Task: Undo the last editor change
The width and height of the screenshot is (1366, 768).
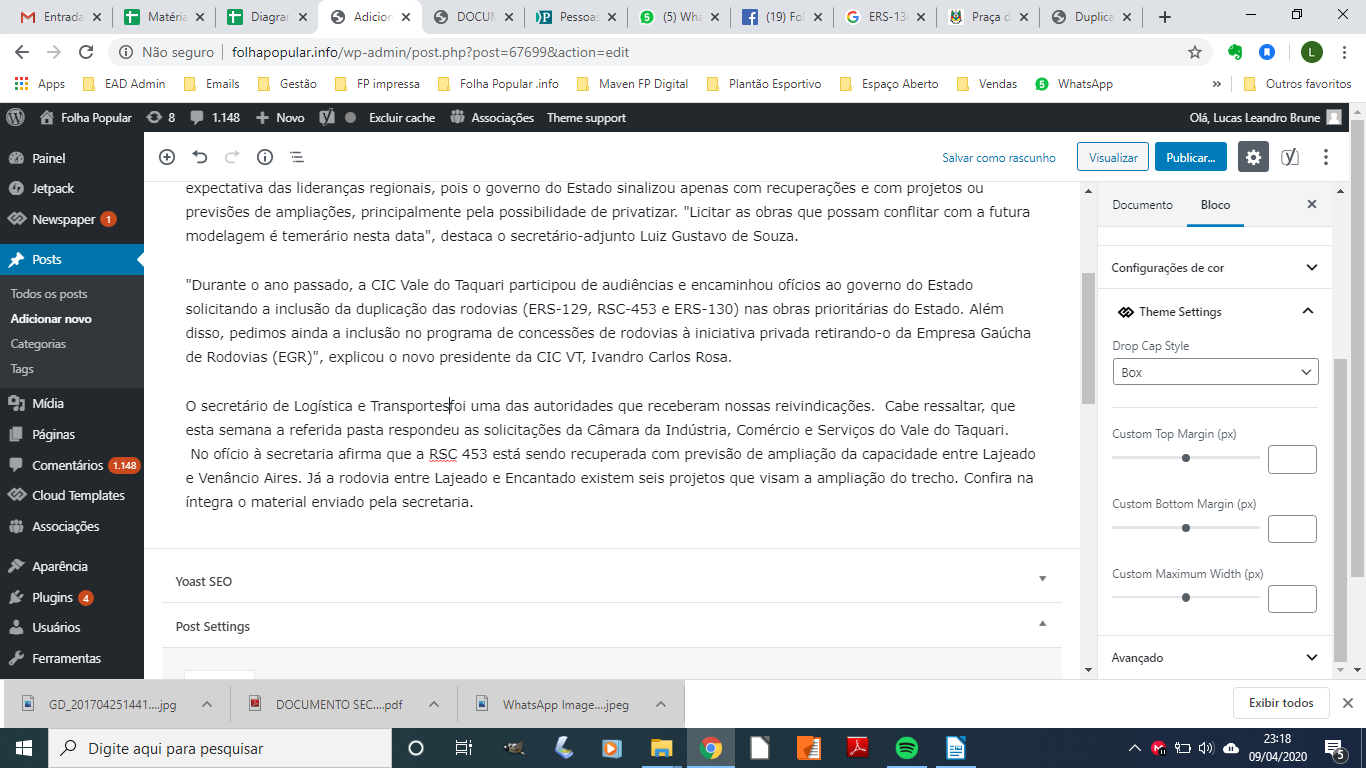Action: (x=200, y=157)
